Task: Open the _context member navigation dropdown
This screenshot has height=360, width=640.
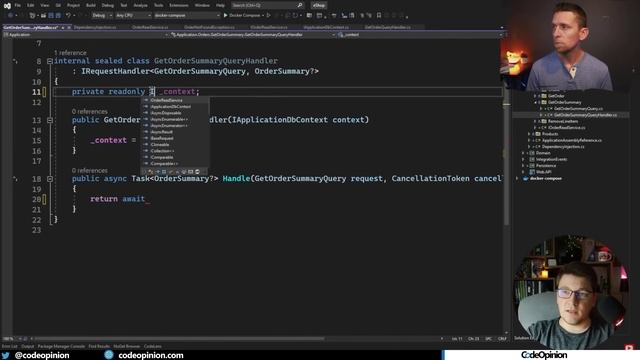Action: click(420, 35)
